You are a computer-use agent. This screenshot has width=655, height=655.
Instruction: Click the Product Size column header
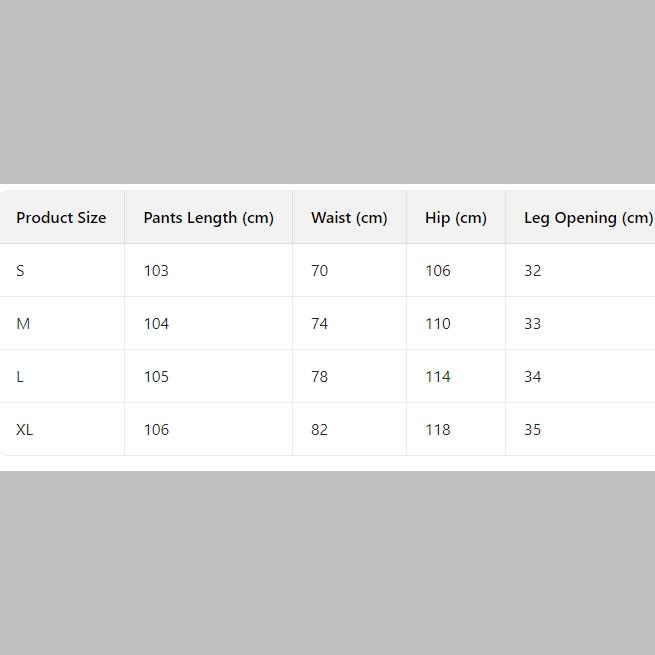coord(61,218)
